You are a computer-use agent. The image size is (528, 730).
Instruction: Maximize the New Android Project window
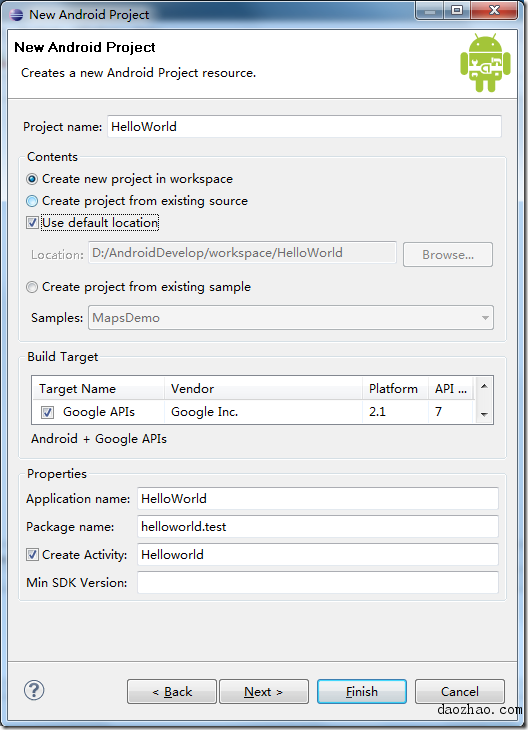457,10
